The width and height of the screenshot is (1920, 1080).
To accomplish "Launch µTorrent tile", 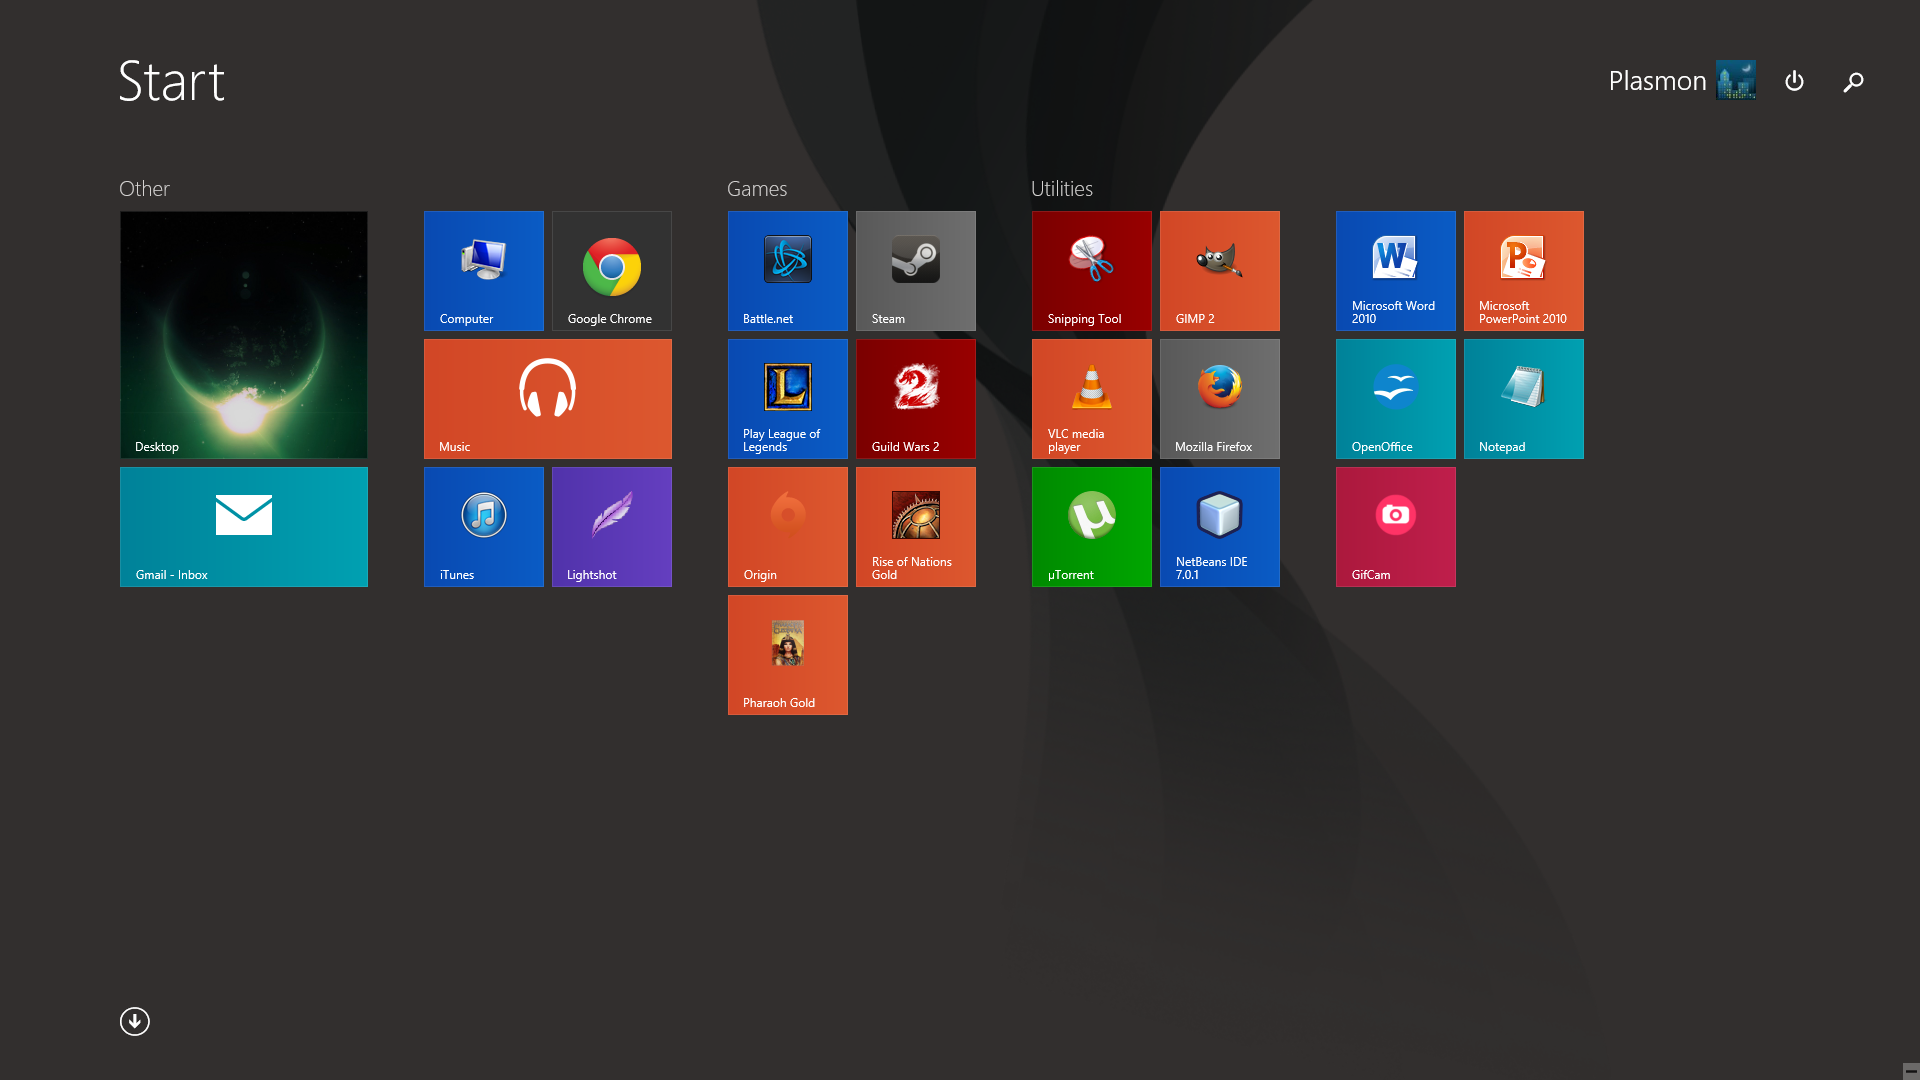I will [1091, 527].
